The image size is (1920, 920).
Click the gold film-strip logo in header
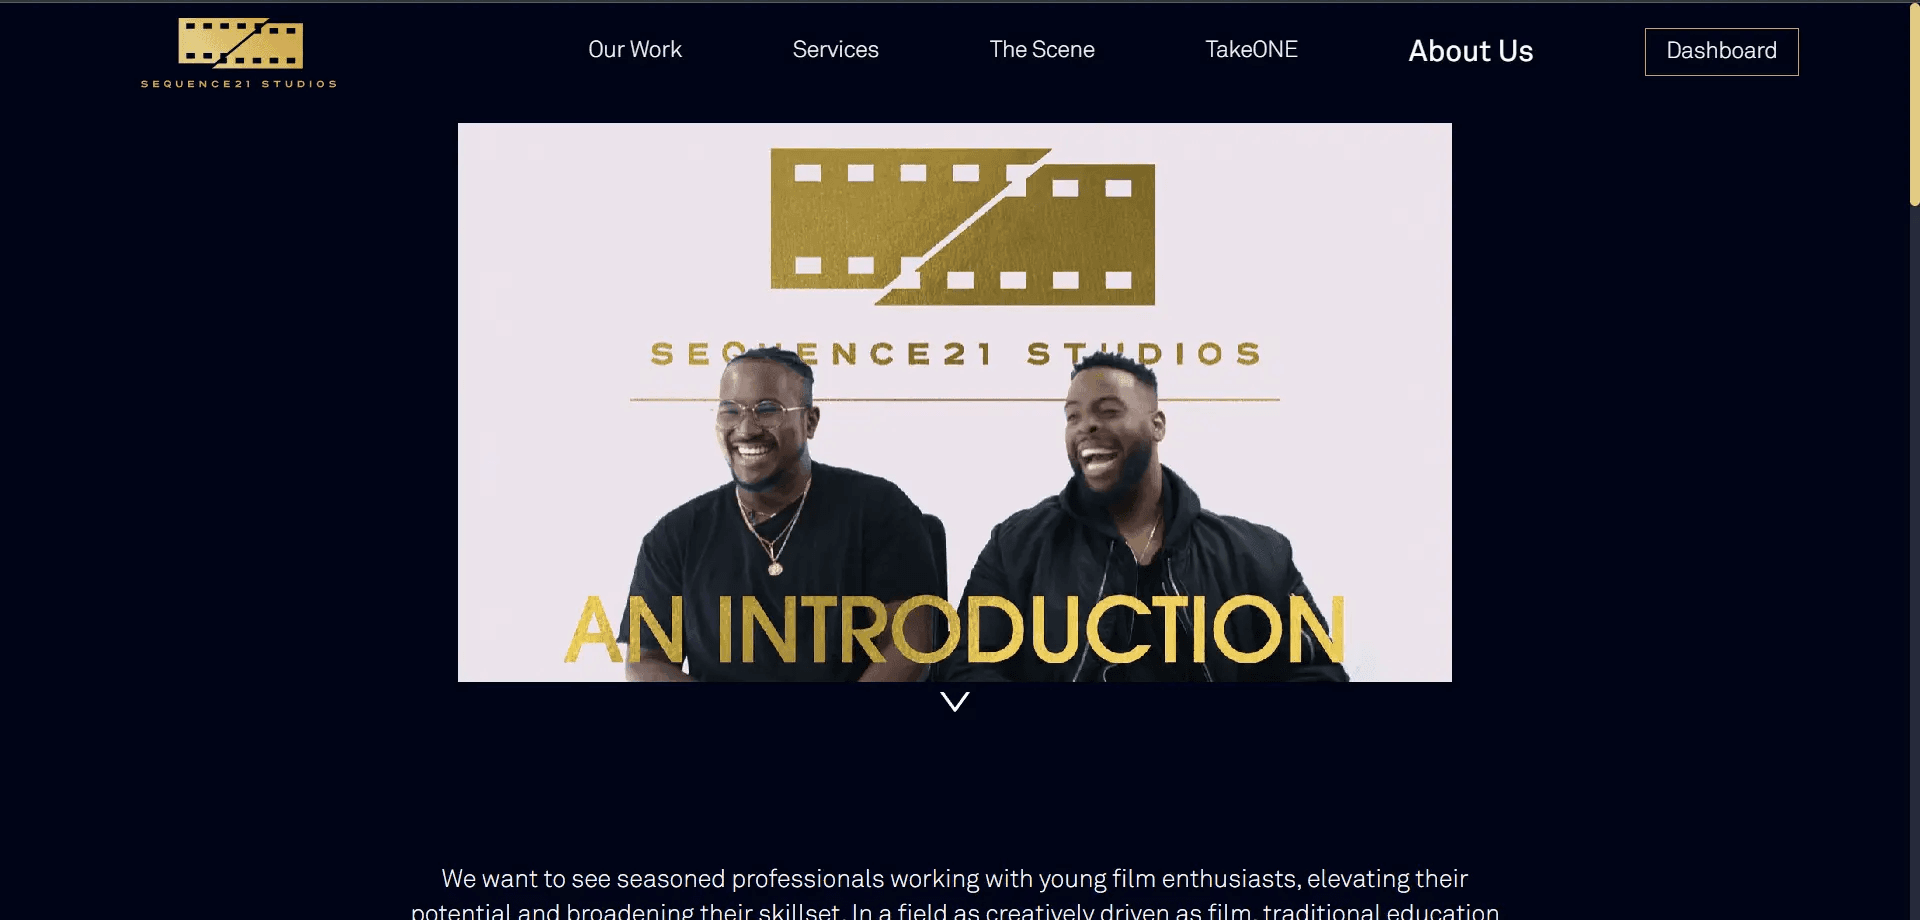240,43
